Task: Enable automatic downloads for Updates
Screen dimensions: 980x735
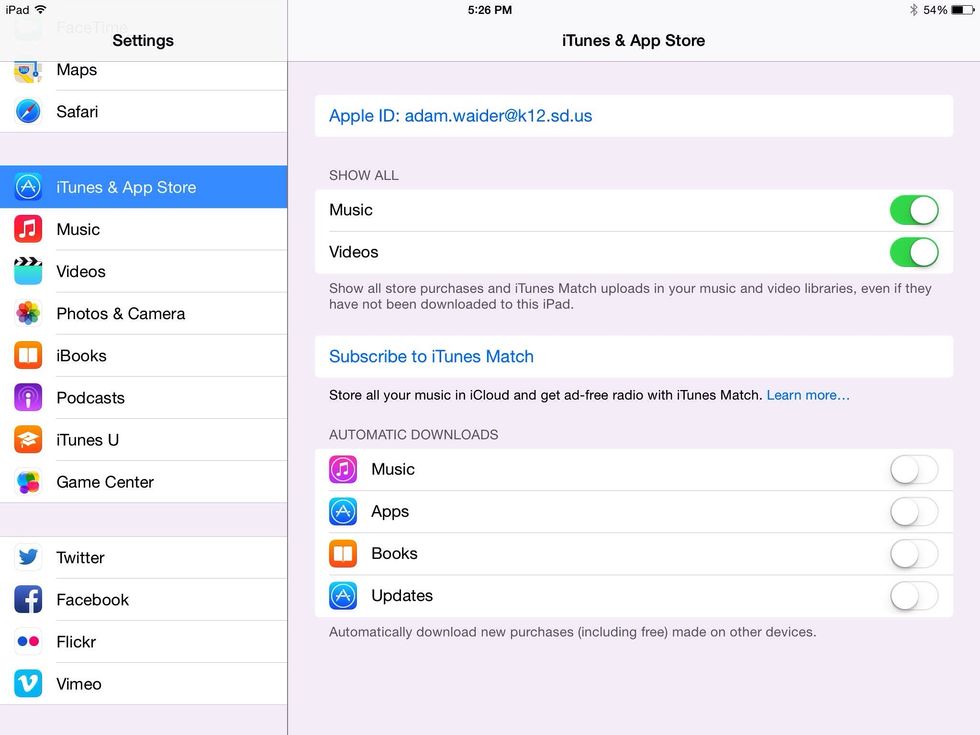Action: 914,596
